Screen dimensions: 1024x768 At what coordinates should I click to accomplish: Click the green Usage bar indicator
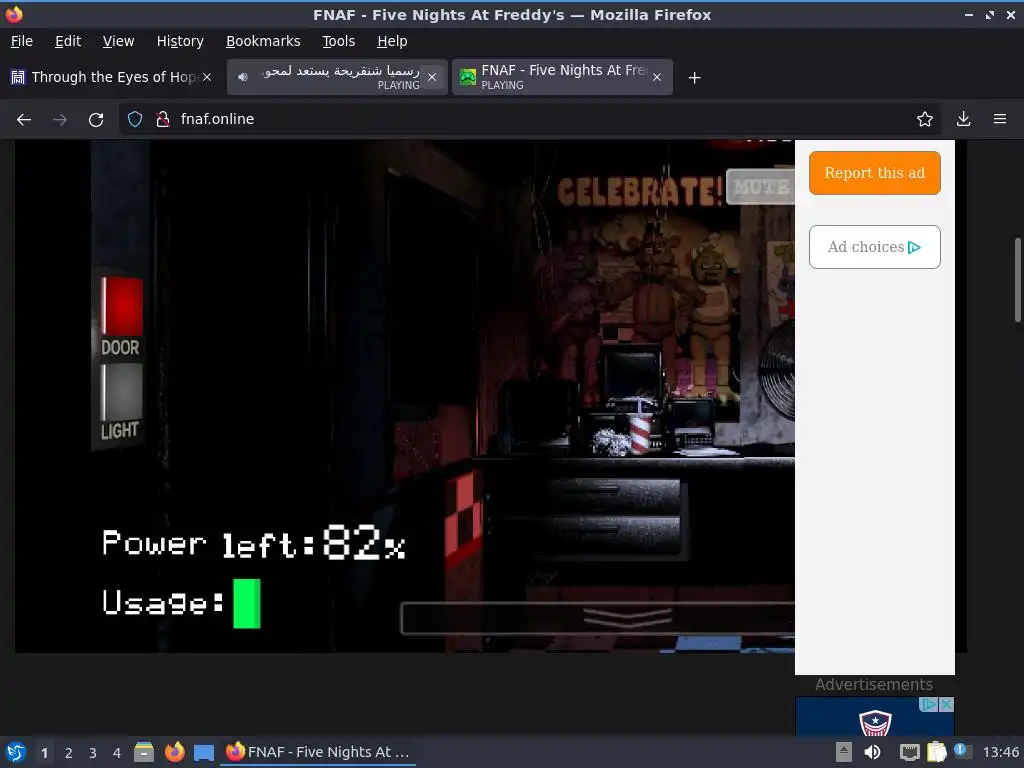[x=247, y=603]
